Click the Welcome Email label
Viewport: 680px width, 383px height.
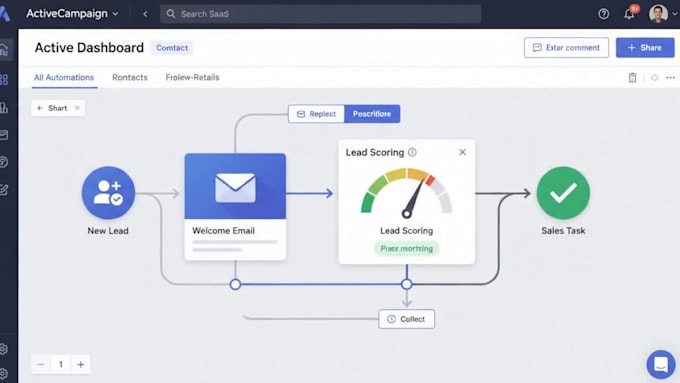[223, 230]
